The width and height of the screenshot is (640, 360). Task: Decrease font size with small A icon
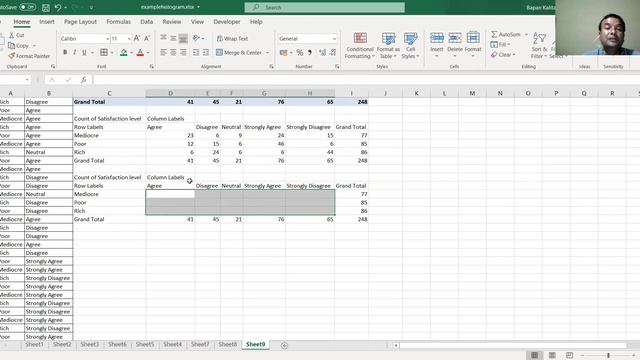coord(147,38)
